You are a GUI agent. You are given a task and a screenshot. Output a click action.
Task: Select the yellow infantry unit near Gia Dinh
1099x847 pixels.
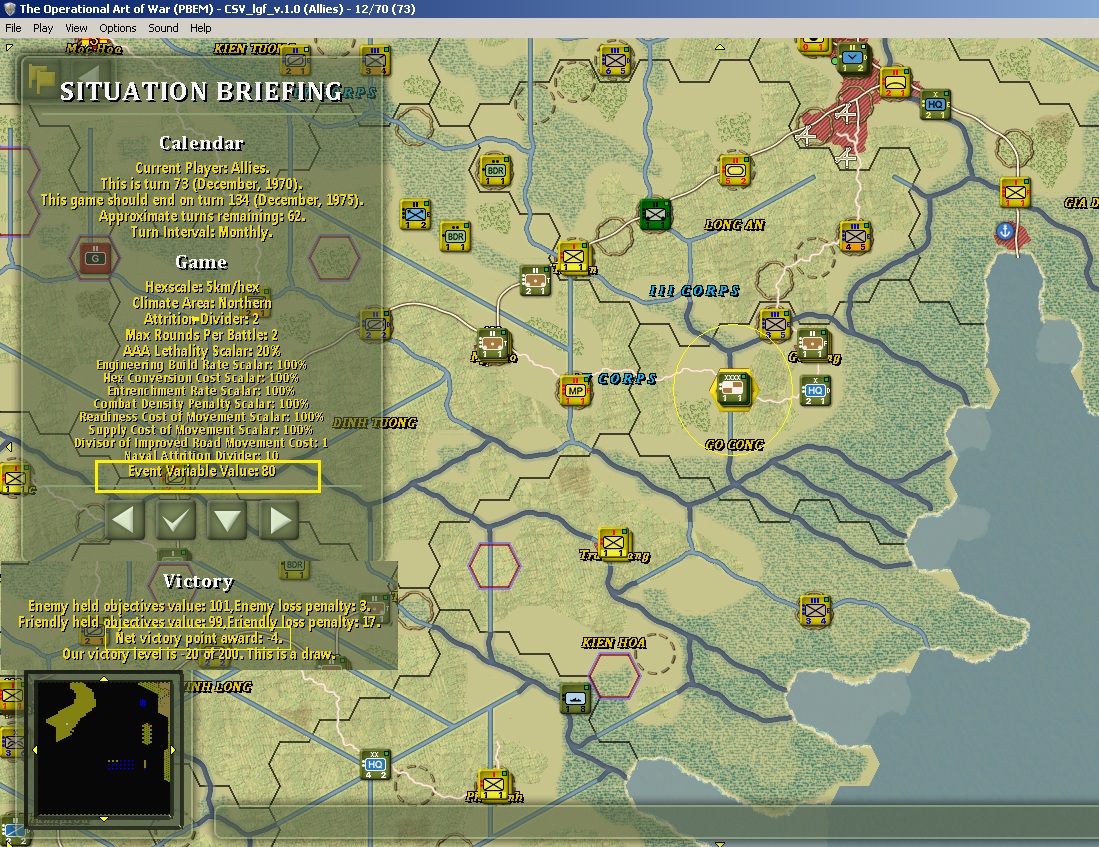1015,192
